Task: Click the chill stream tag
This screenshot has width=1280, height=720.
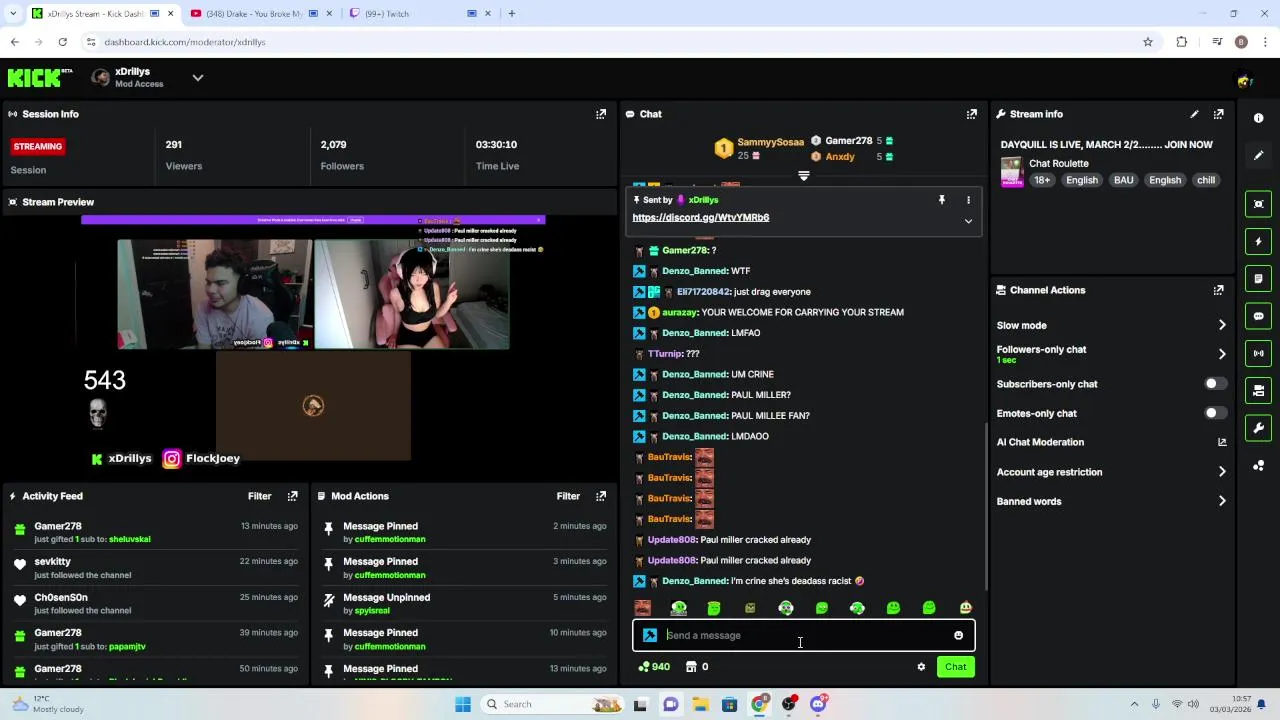Action: tap(1206, 180)
